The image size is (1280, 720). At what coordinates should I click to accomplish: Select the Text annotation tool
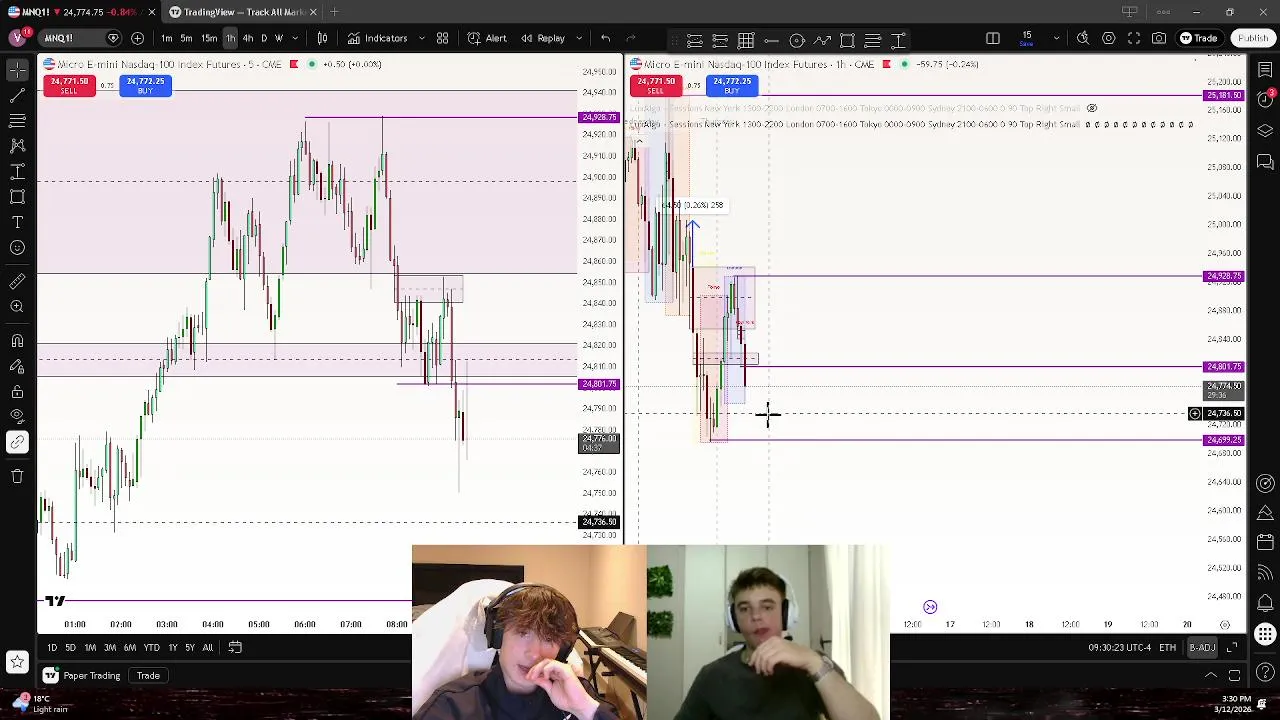pos(17,222)
